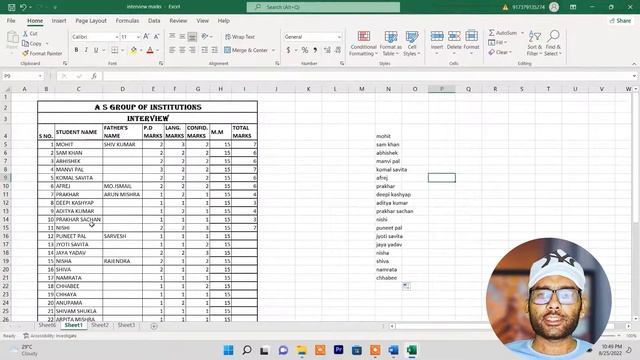Open Conditional Formatting menu

(363, 43)
